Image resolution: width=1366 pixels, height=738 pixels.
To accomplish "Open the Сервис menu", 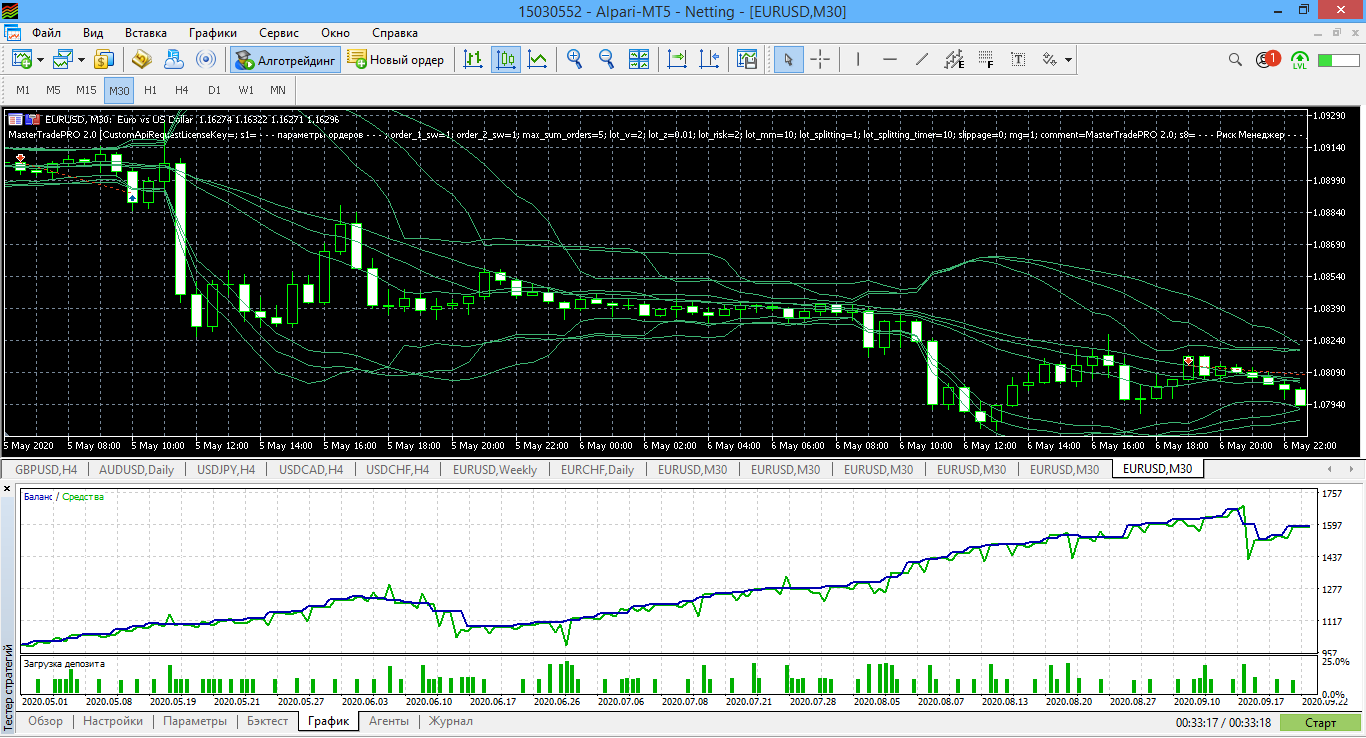I will [x=278, y=33].
